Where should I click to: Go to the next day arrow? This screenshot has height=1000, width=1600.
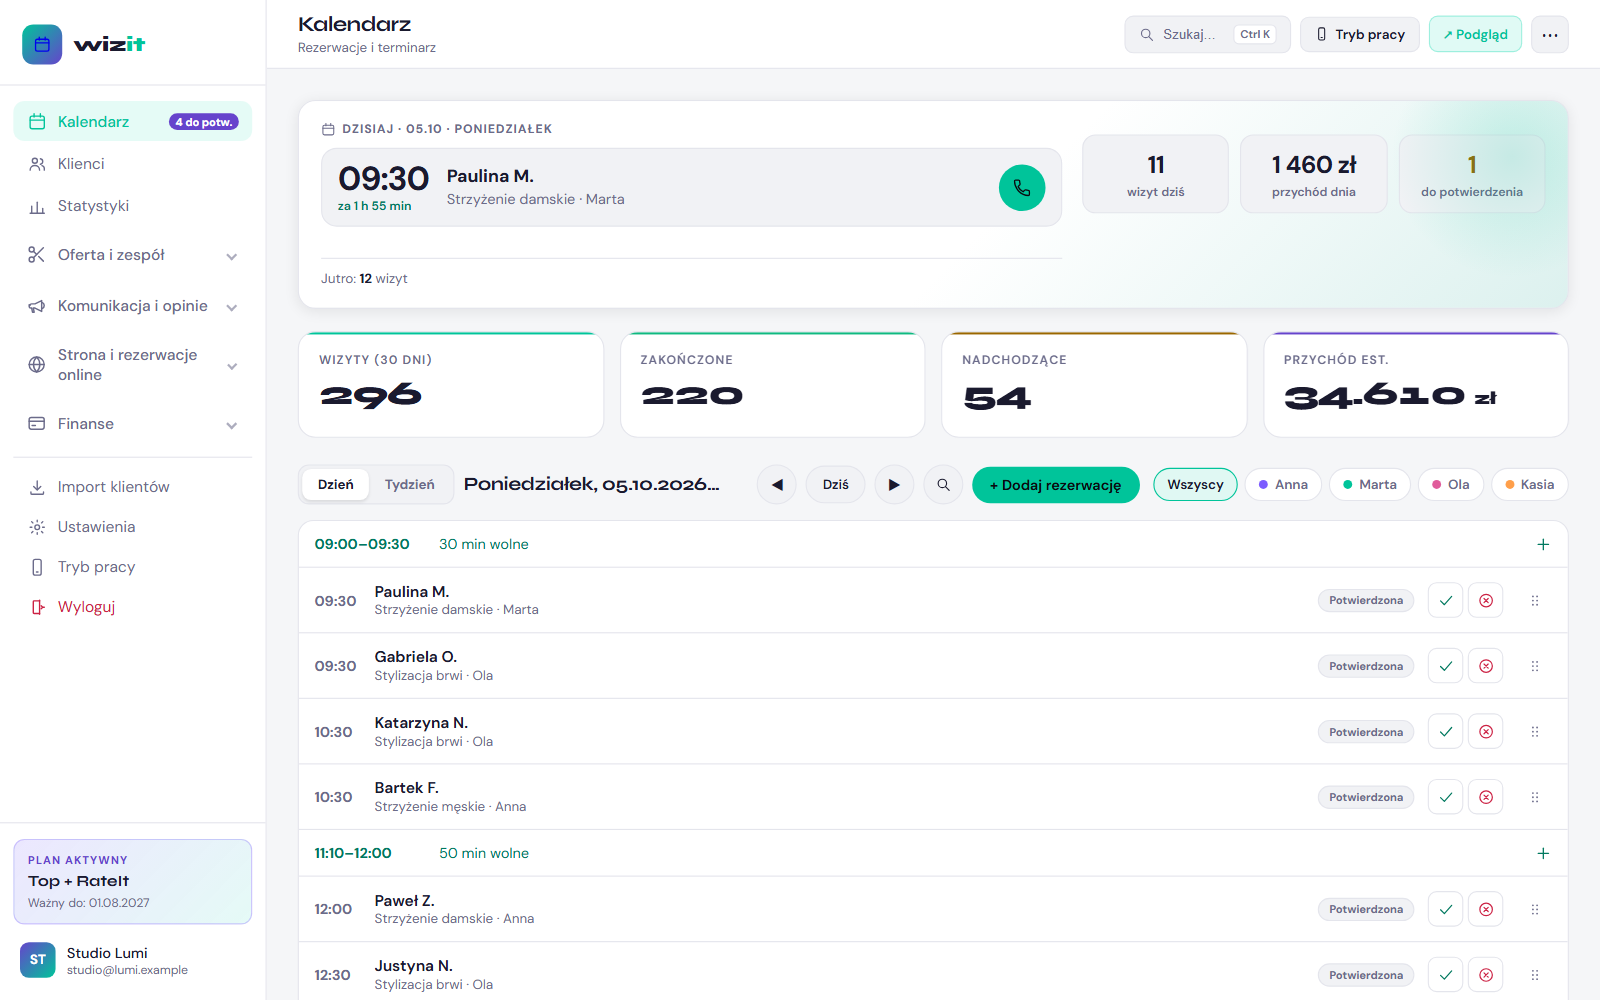pos(894,485)
